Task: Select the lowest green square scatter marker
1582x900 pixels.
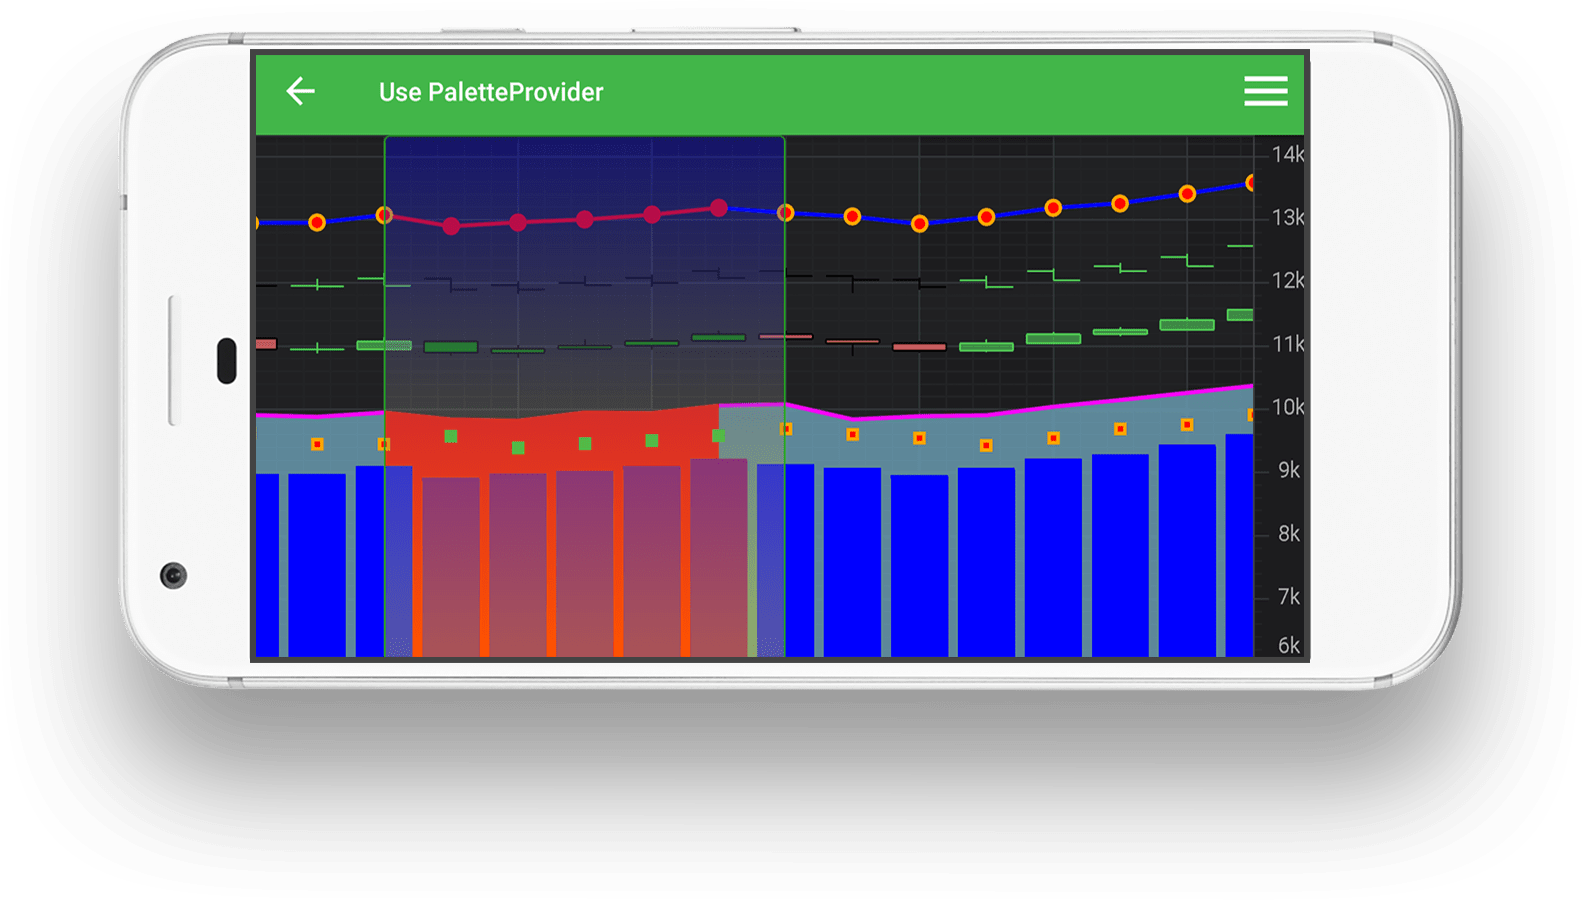Action: (518, 448)
